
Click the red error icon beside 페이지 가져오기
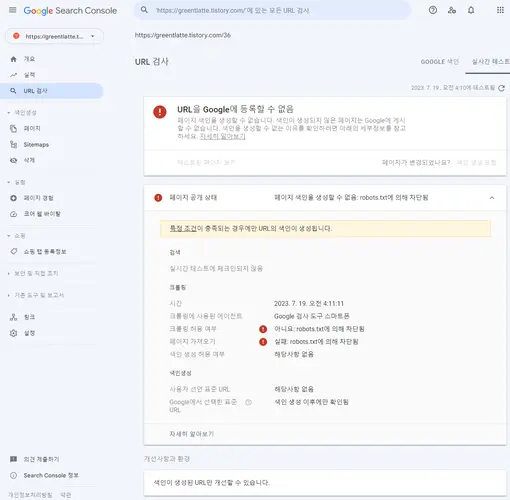tap(263, 342)
